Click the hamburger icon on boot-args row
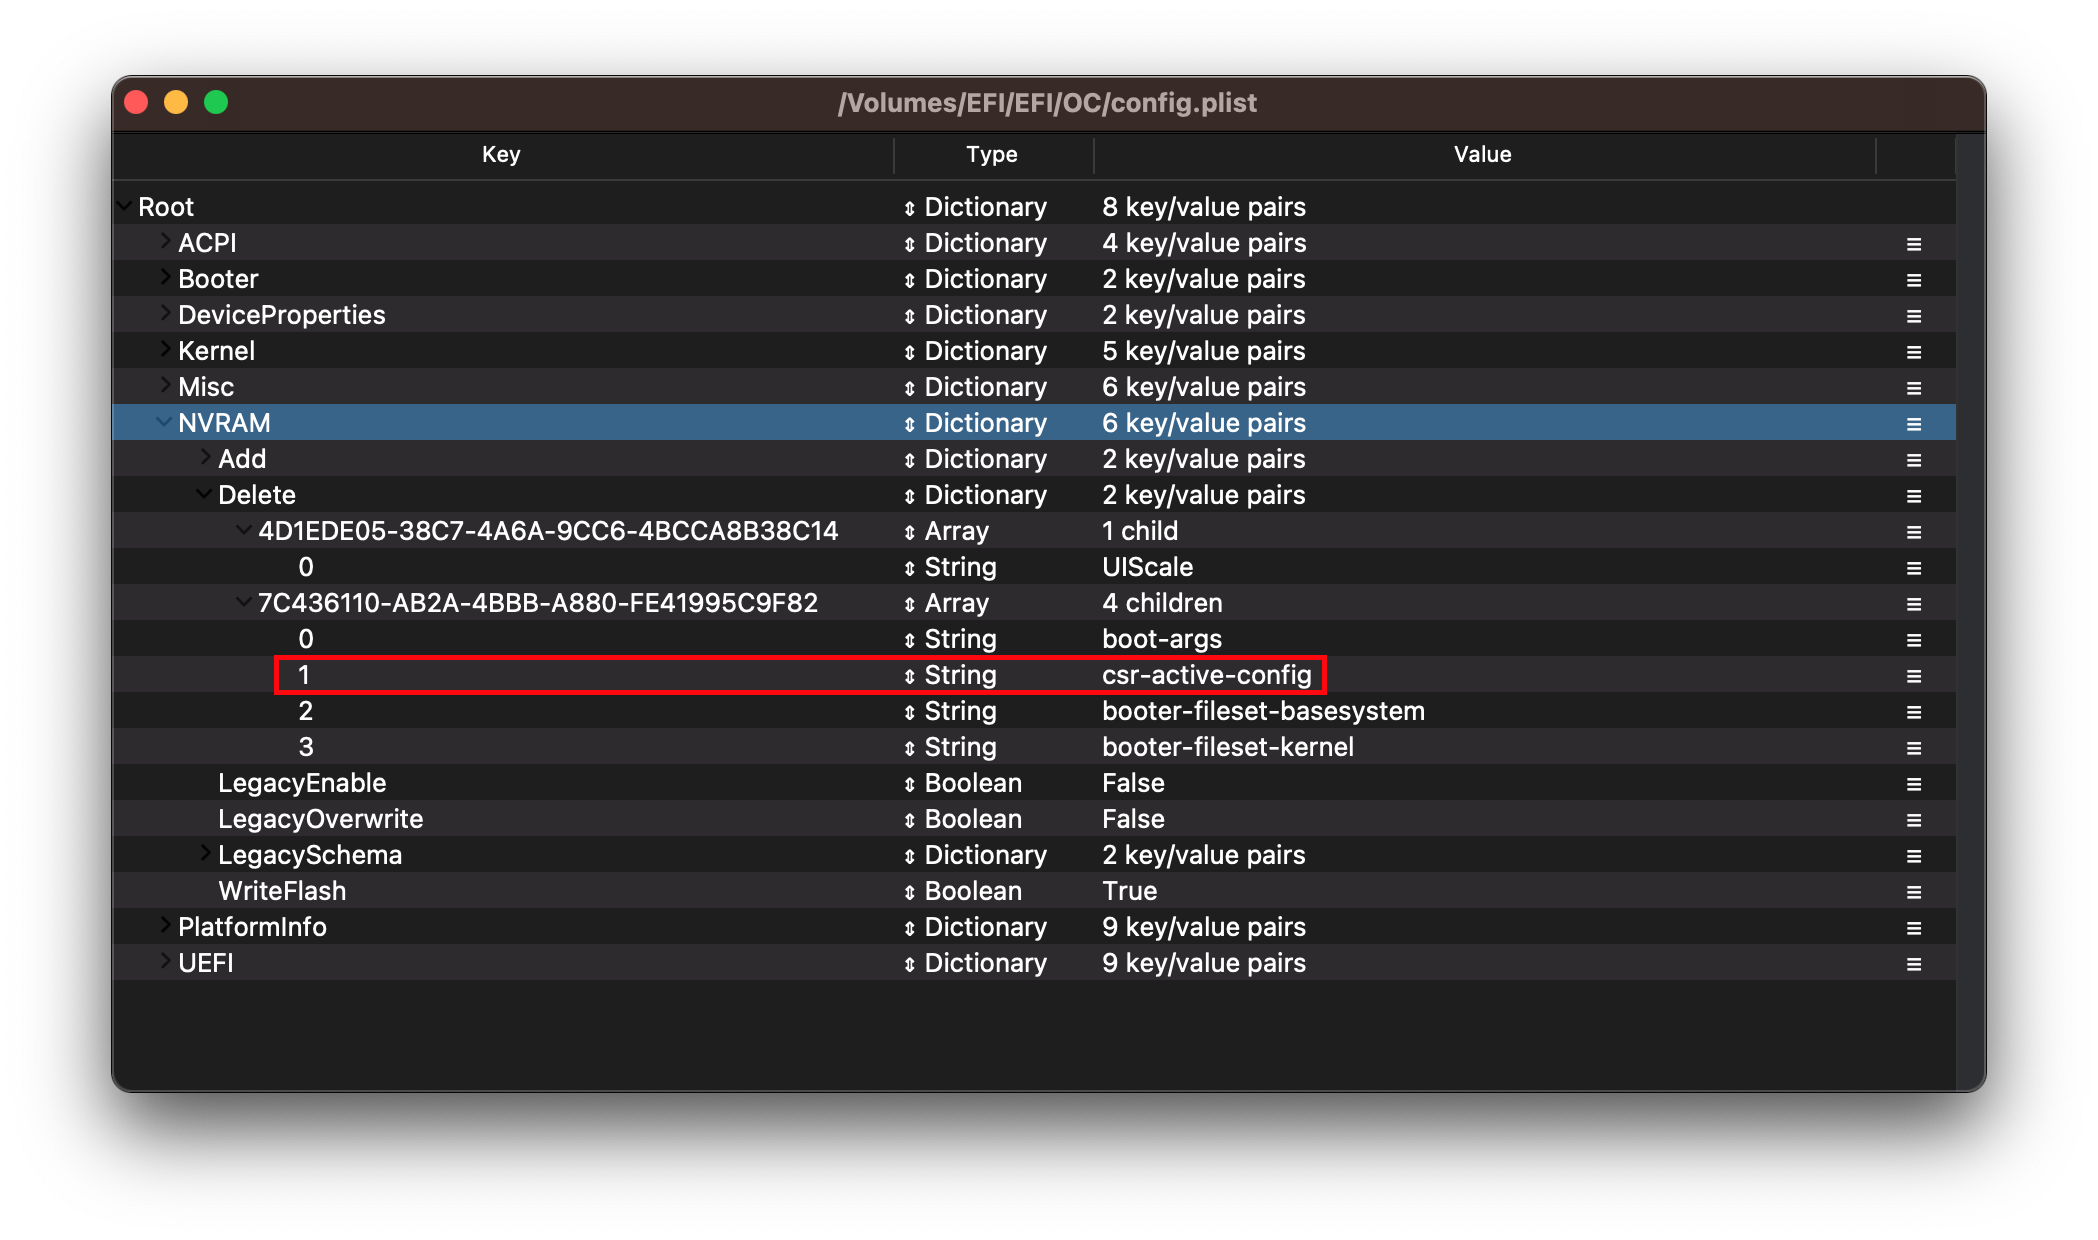 pos(1913,640)
